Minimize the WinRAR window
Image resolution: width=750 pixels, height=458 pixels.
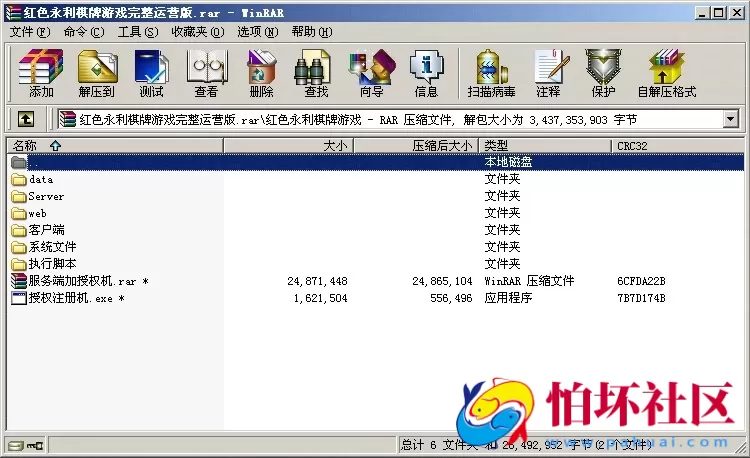(x=702, y=13)
